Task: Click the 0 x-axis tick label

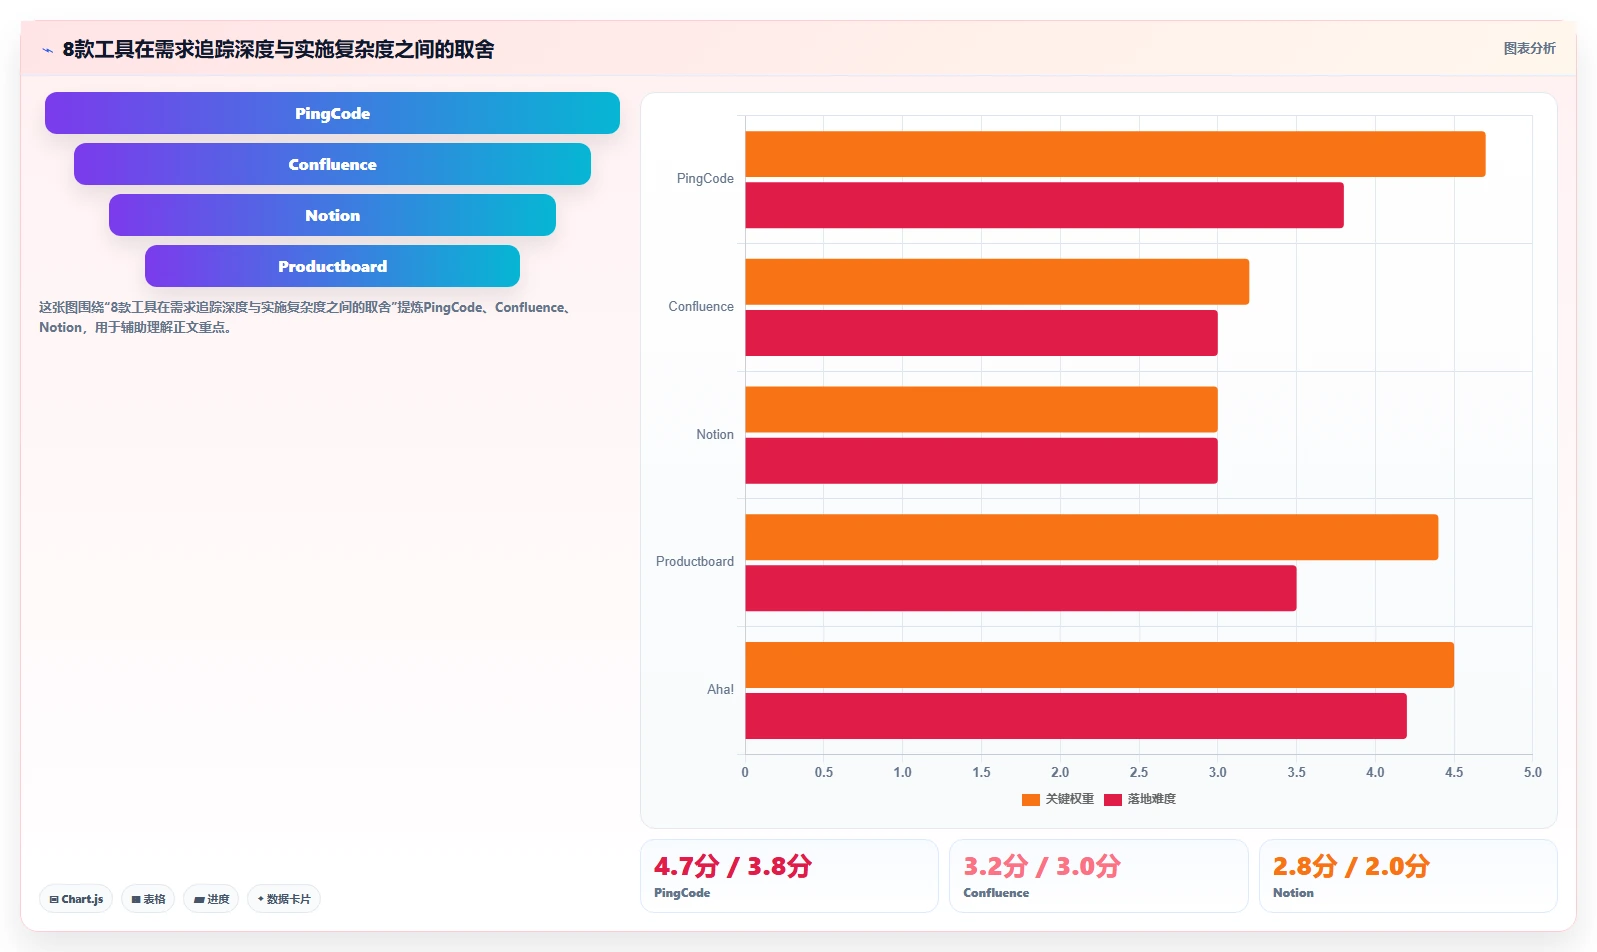Action: [x=745, y=773]
